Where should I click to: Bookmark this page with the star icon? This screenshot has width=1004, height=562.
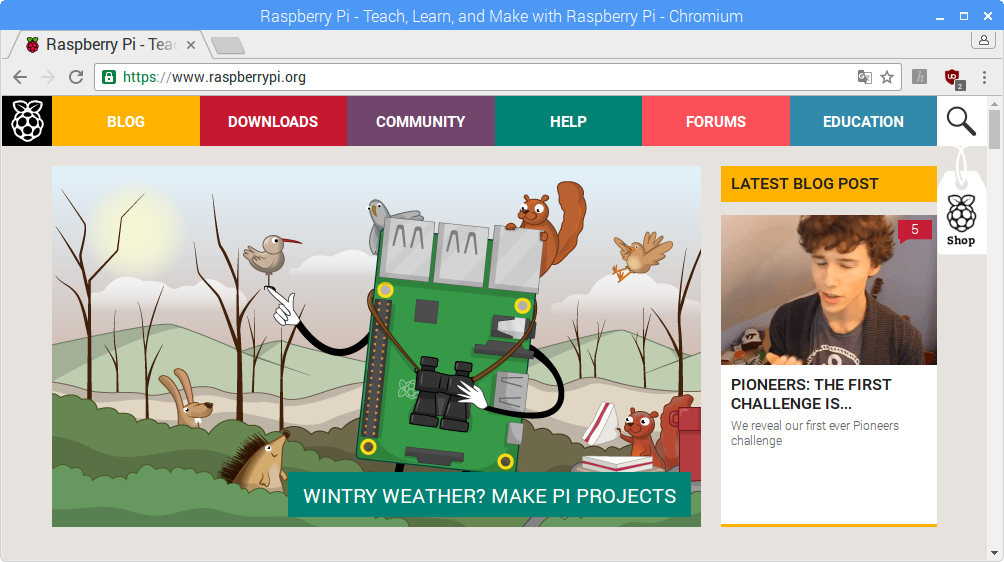[887, 77]
